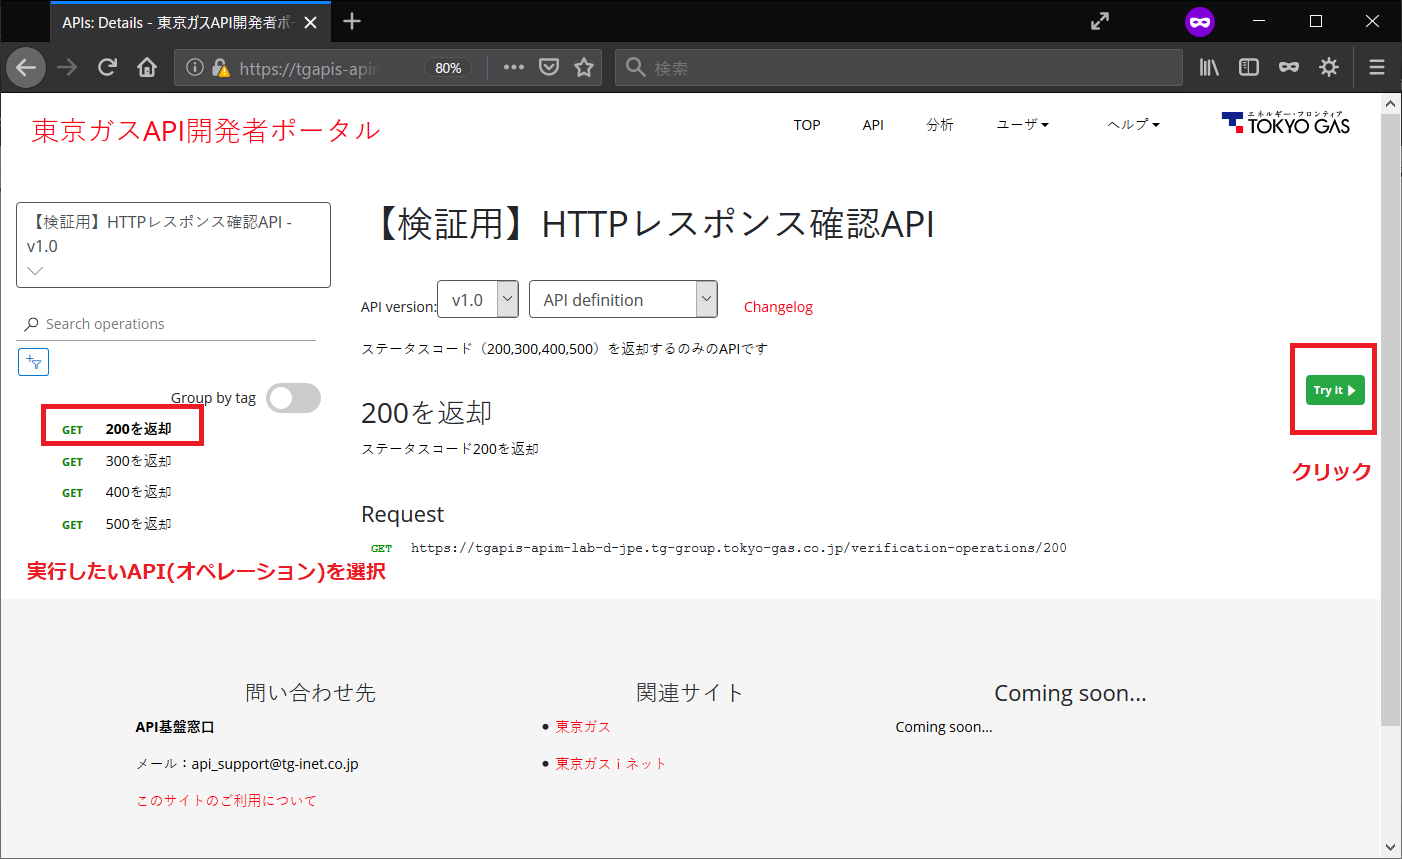1402x859 pixels.
Task: Open the browser home page icon
Action: [147, 68]
